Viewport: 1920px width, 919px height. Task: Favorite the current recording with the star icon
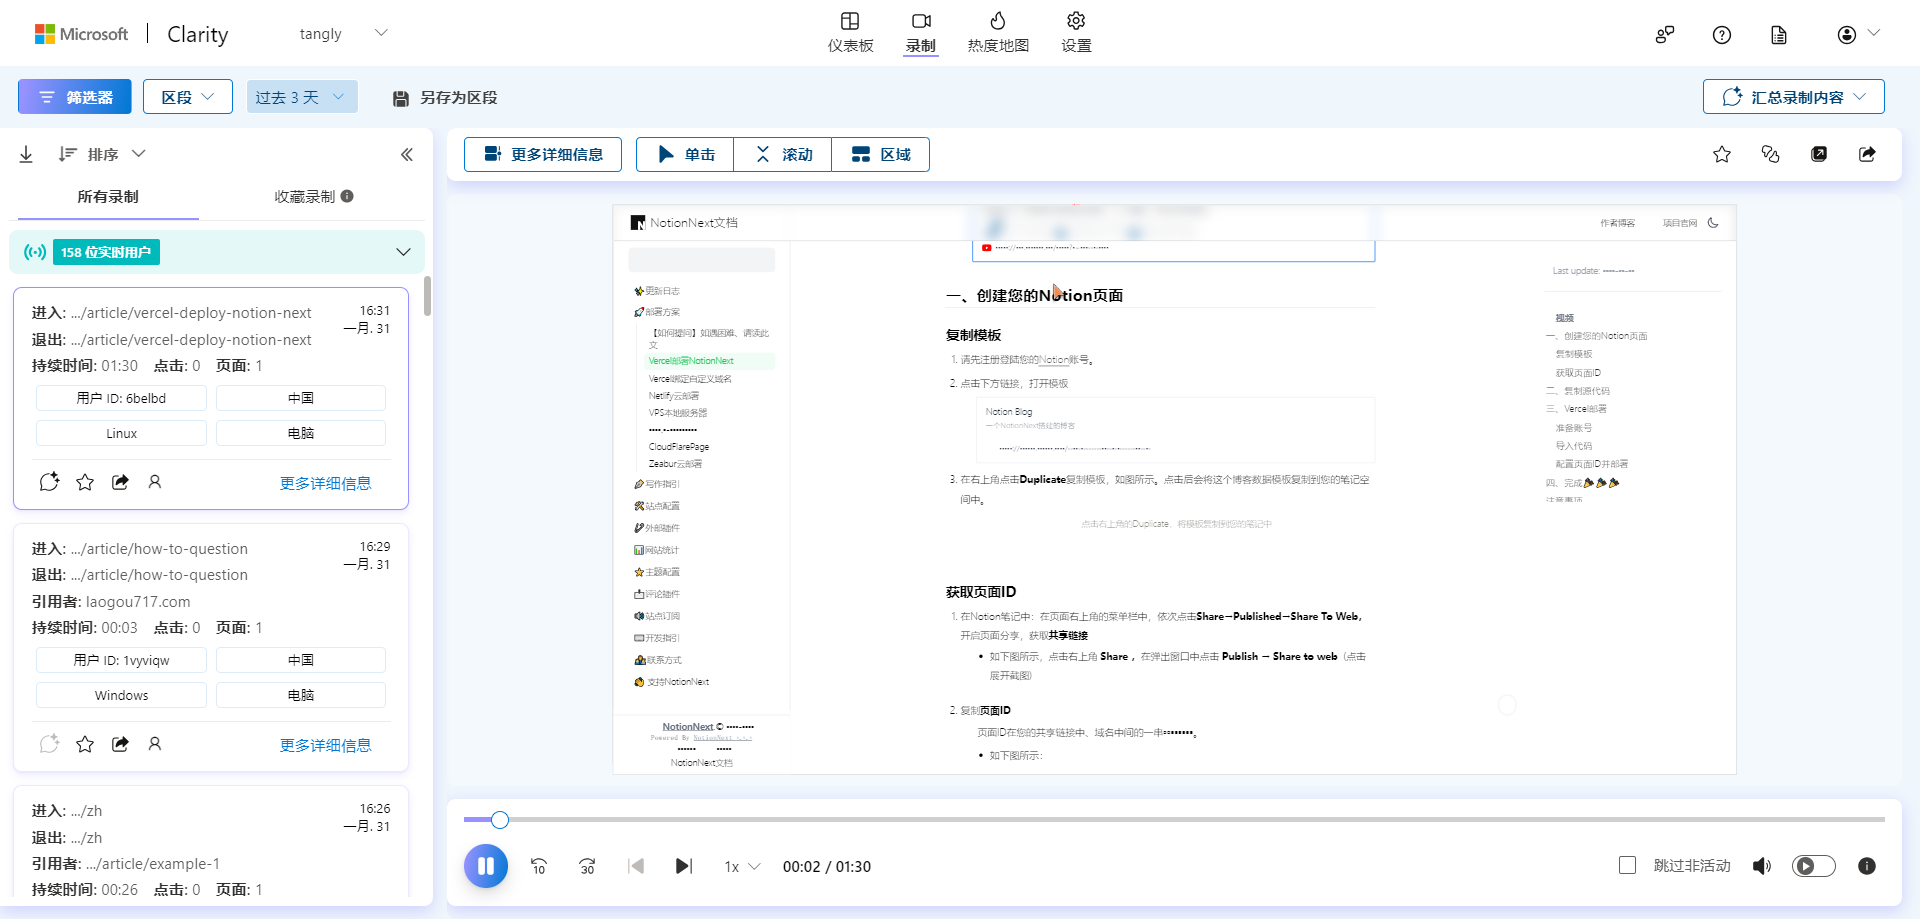[x=1722, y=154]
